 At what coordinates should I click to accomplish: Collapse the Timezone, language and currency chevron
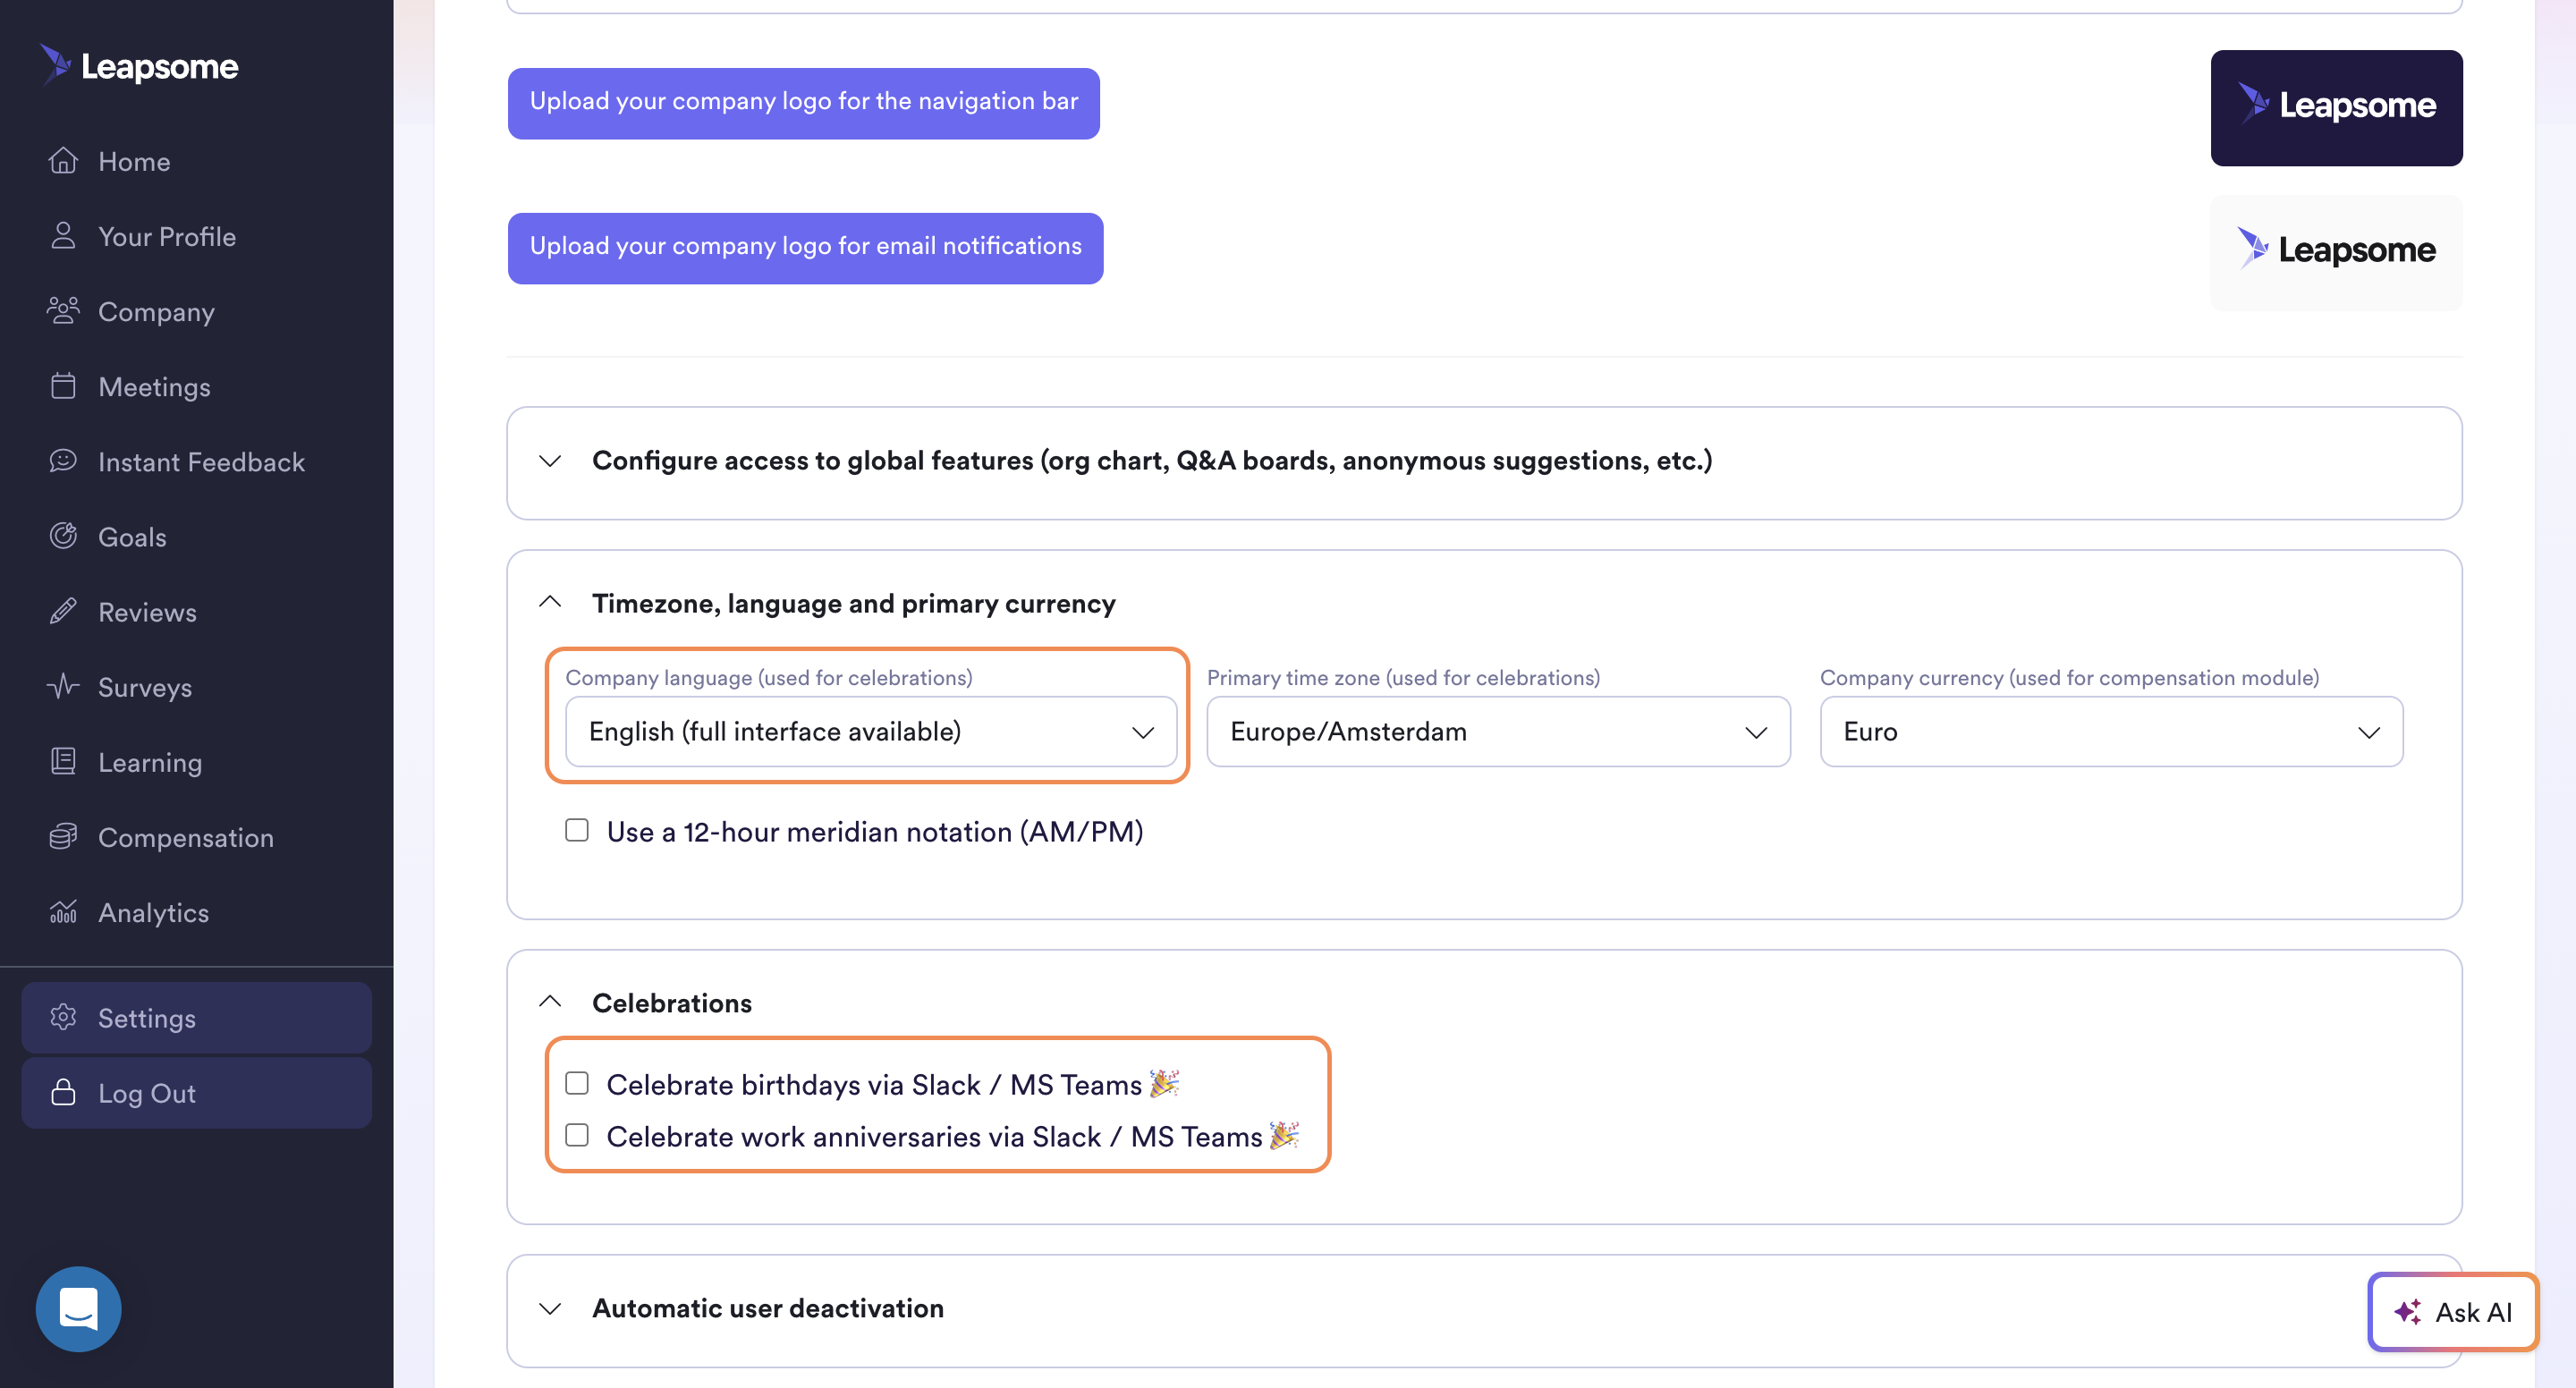click(550, 602)
